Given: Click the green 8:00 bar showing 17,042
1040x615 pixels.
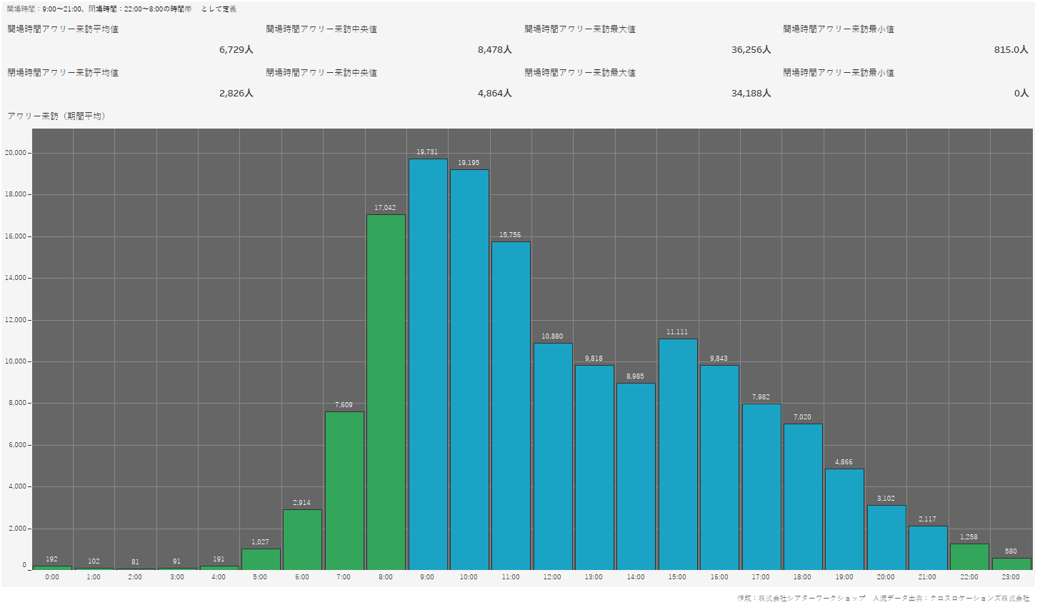Looking at the screenshot, I should coord(386,392).
